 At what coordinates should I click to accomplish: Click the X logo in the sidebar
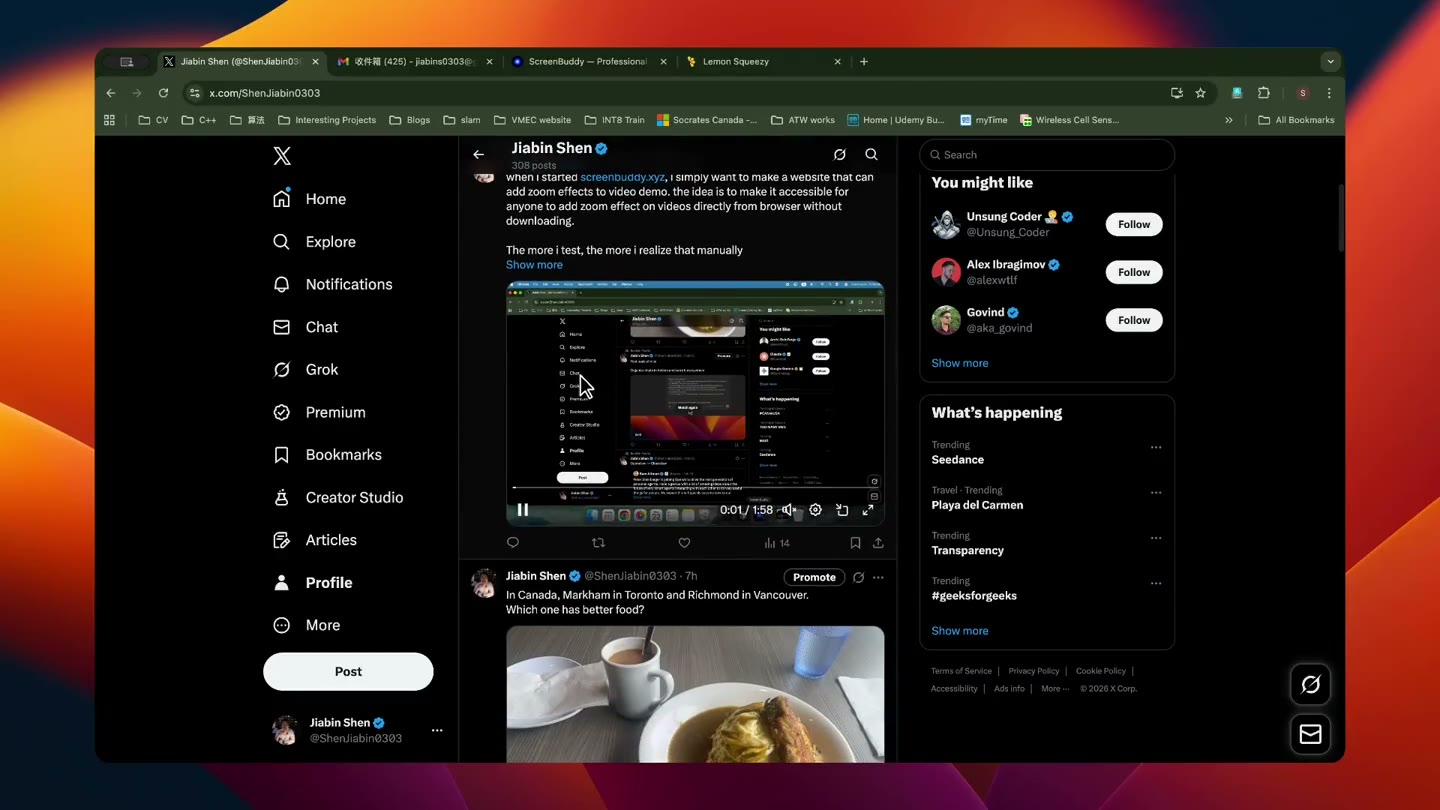282,156
